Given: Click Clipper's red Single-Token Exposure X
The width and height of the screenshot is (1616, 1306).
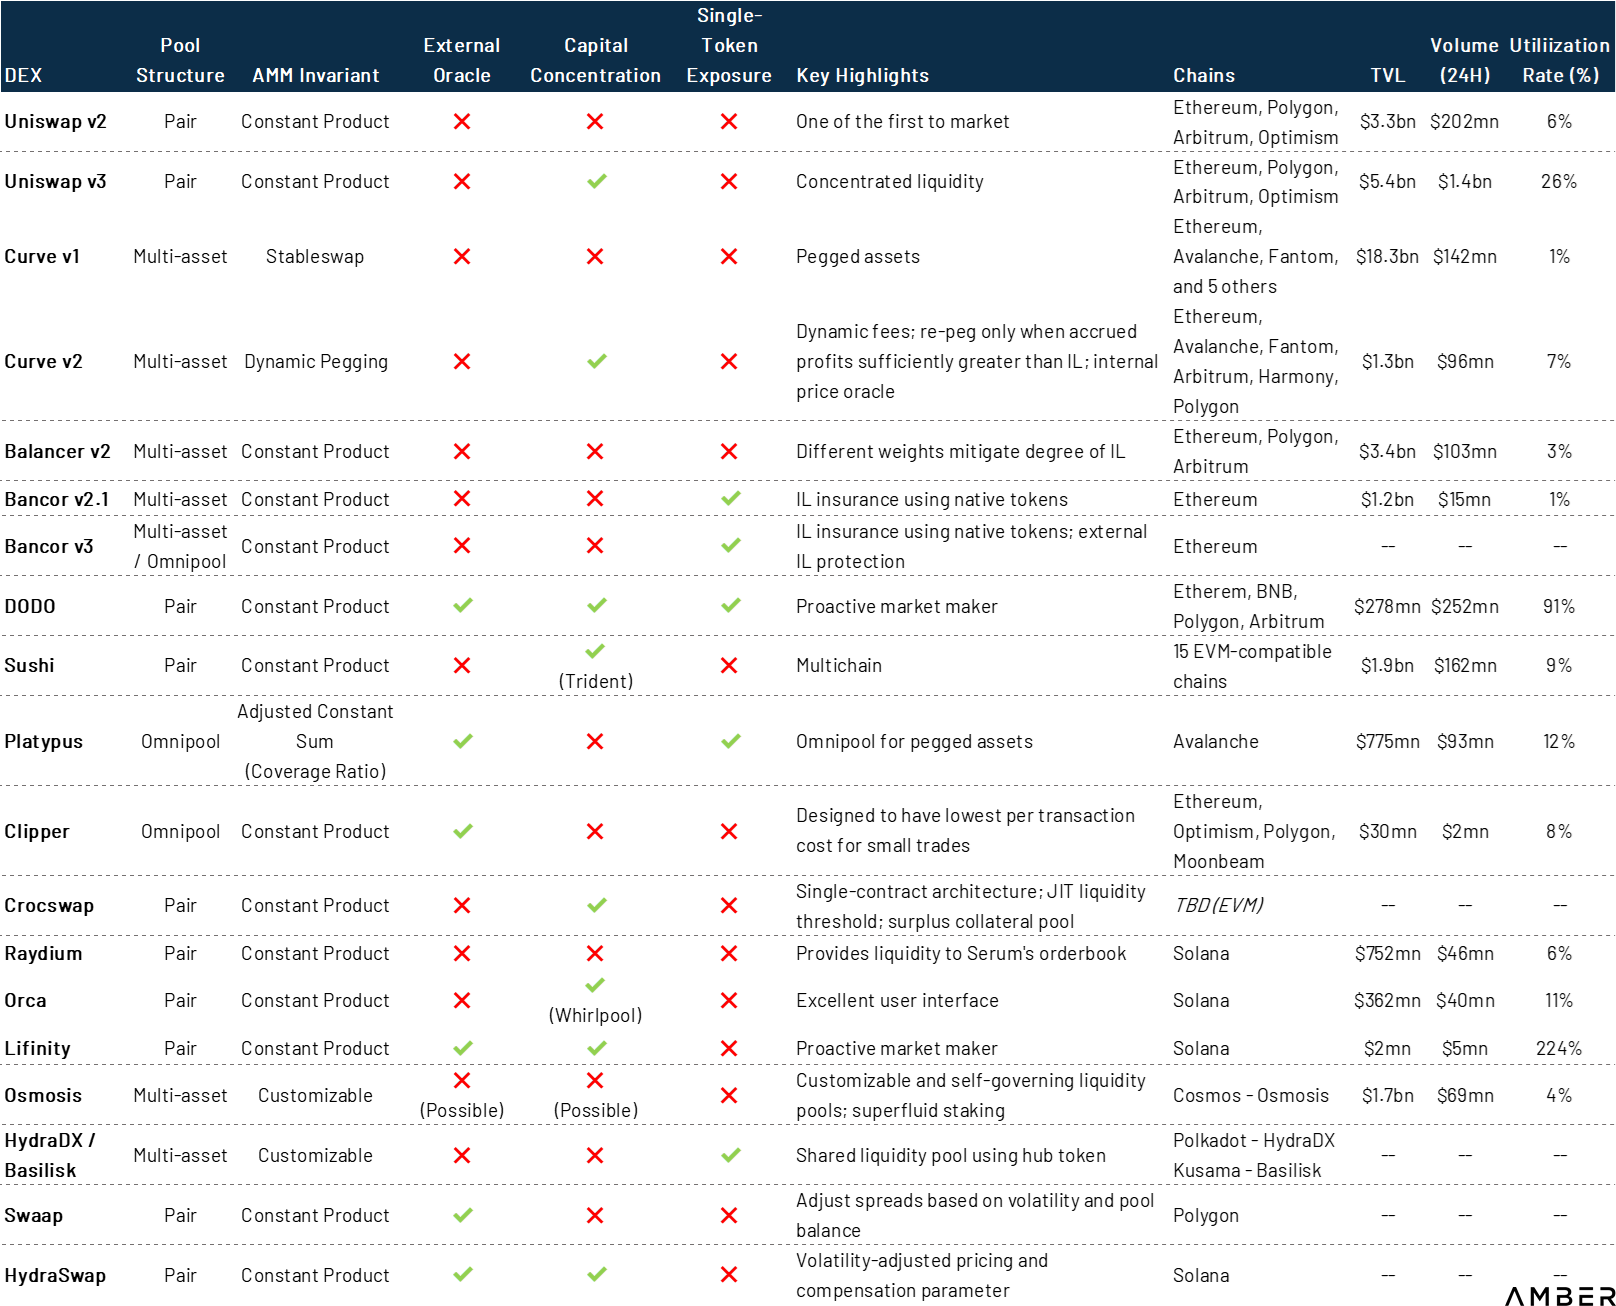Looking at the screenshot, I should coord(729,831).
